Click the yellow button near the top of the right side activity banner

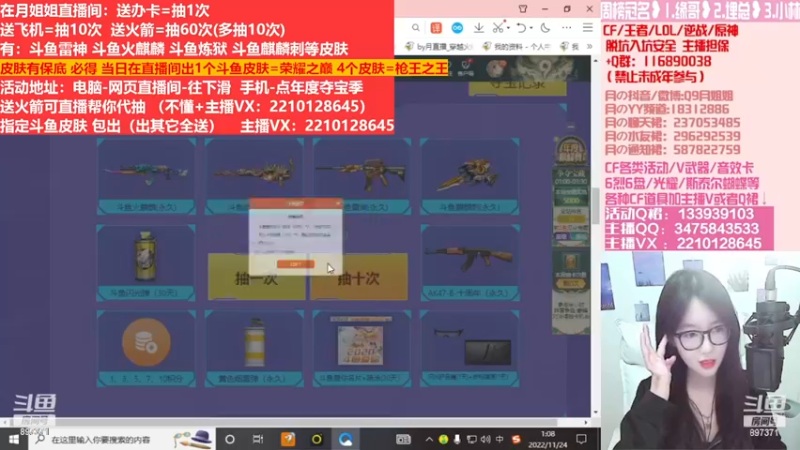pyautogui.click(x=571, y=219)
